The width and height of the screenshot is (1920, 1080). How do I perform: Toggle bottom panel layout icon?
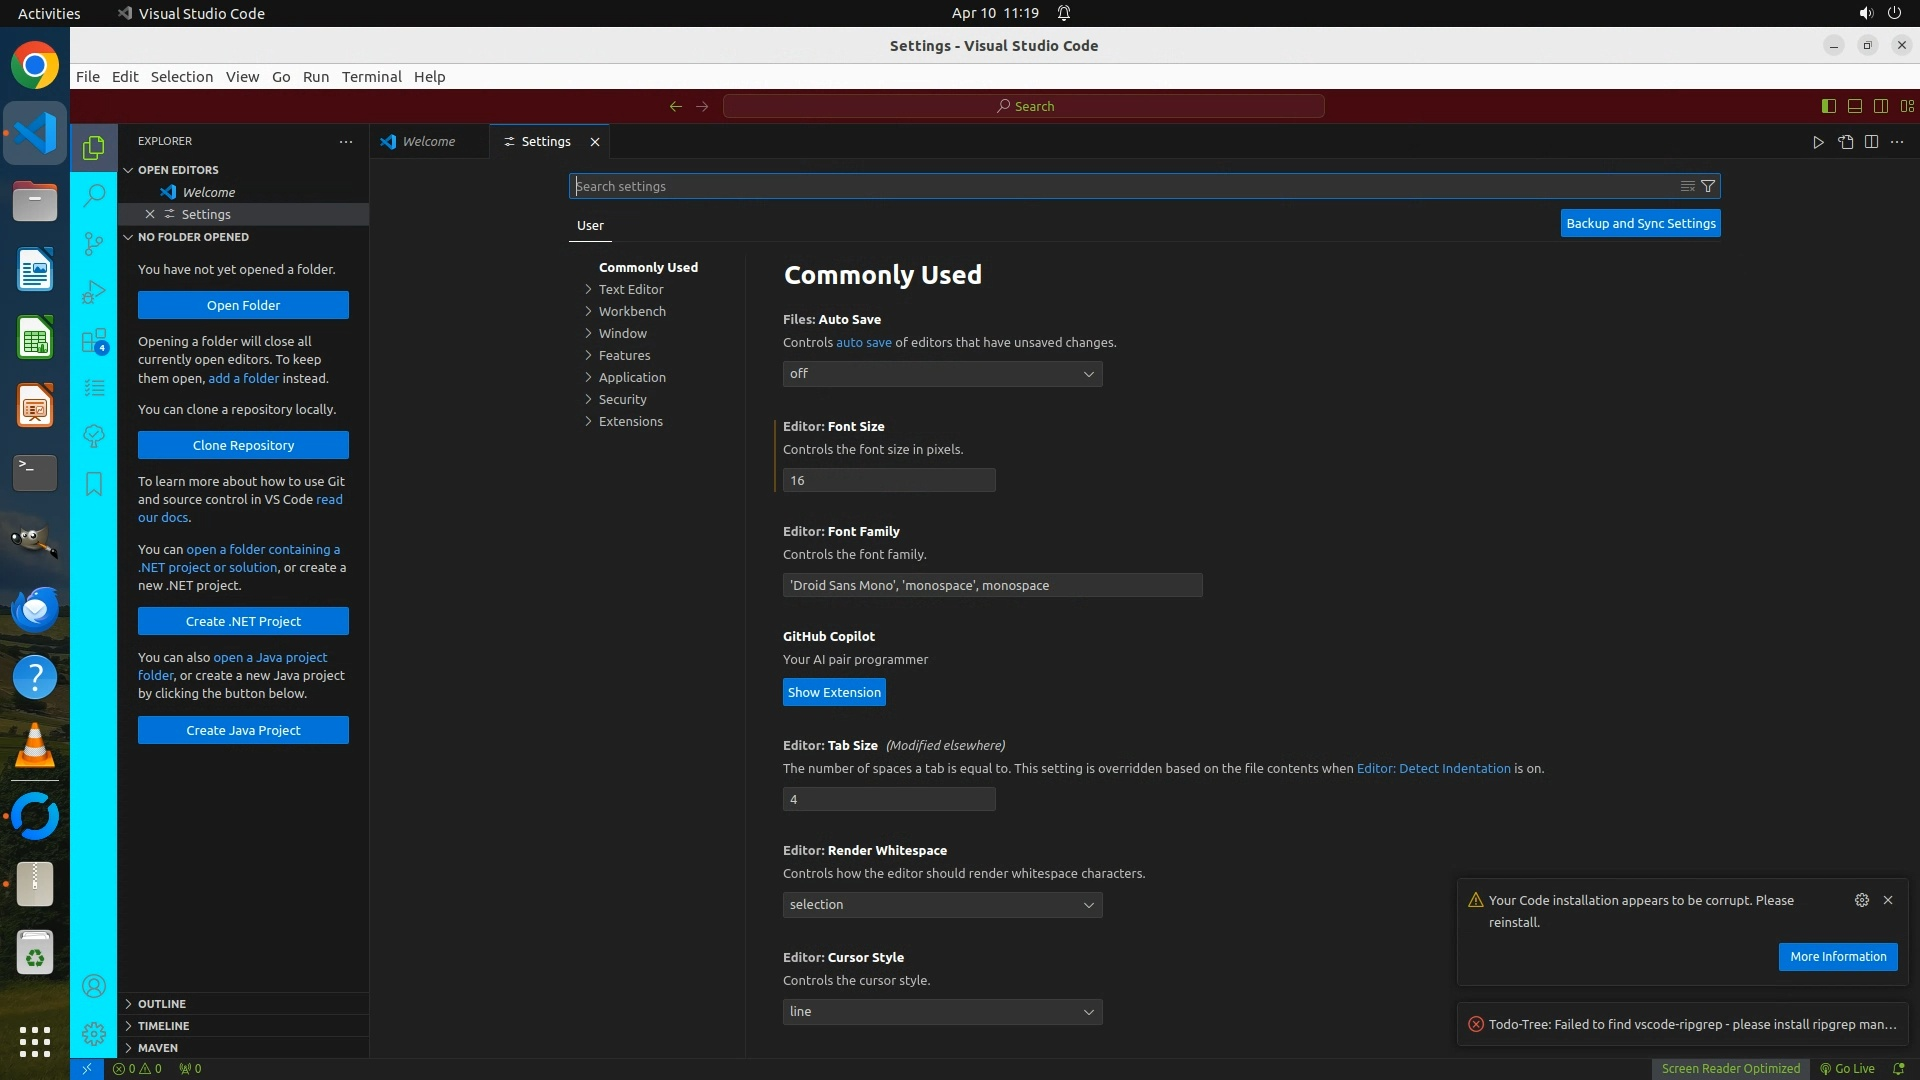pyautogui.click(x=1854, y=106)
